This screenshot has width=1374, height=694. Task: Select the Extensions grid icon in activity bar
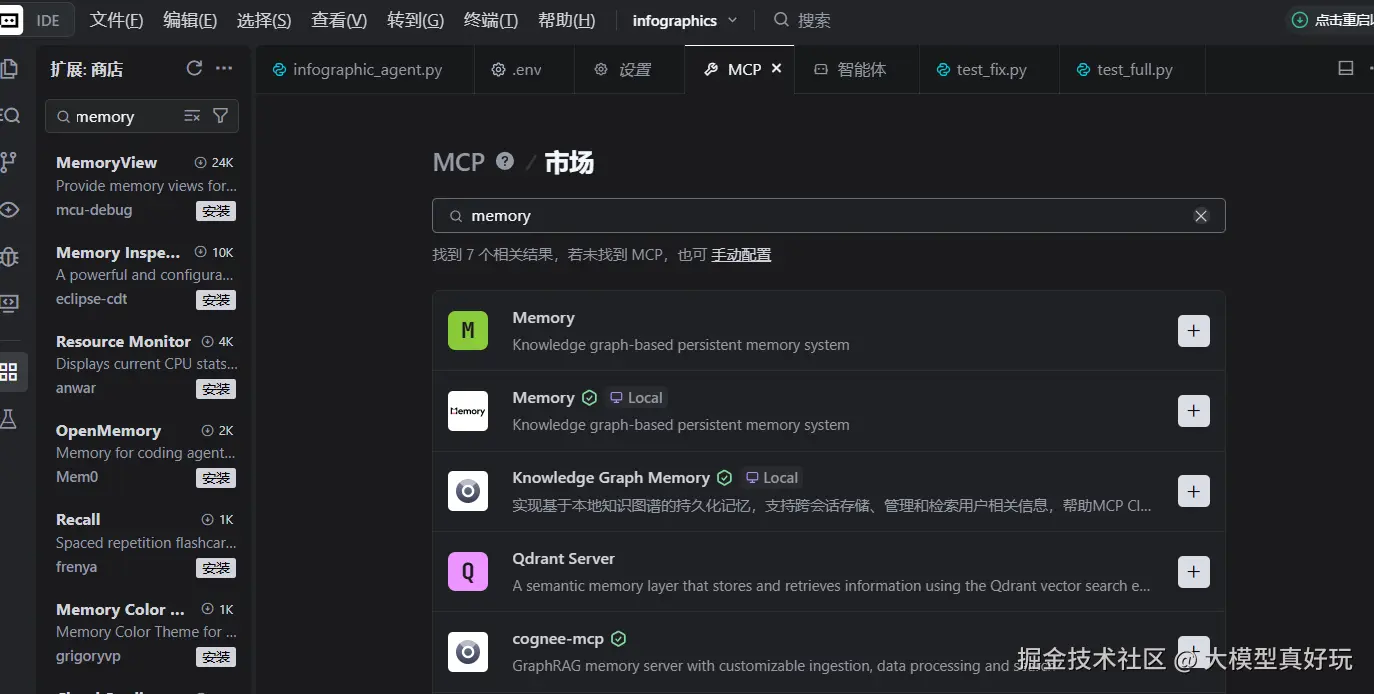[x=9, y=372]
